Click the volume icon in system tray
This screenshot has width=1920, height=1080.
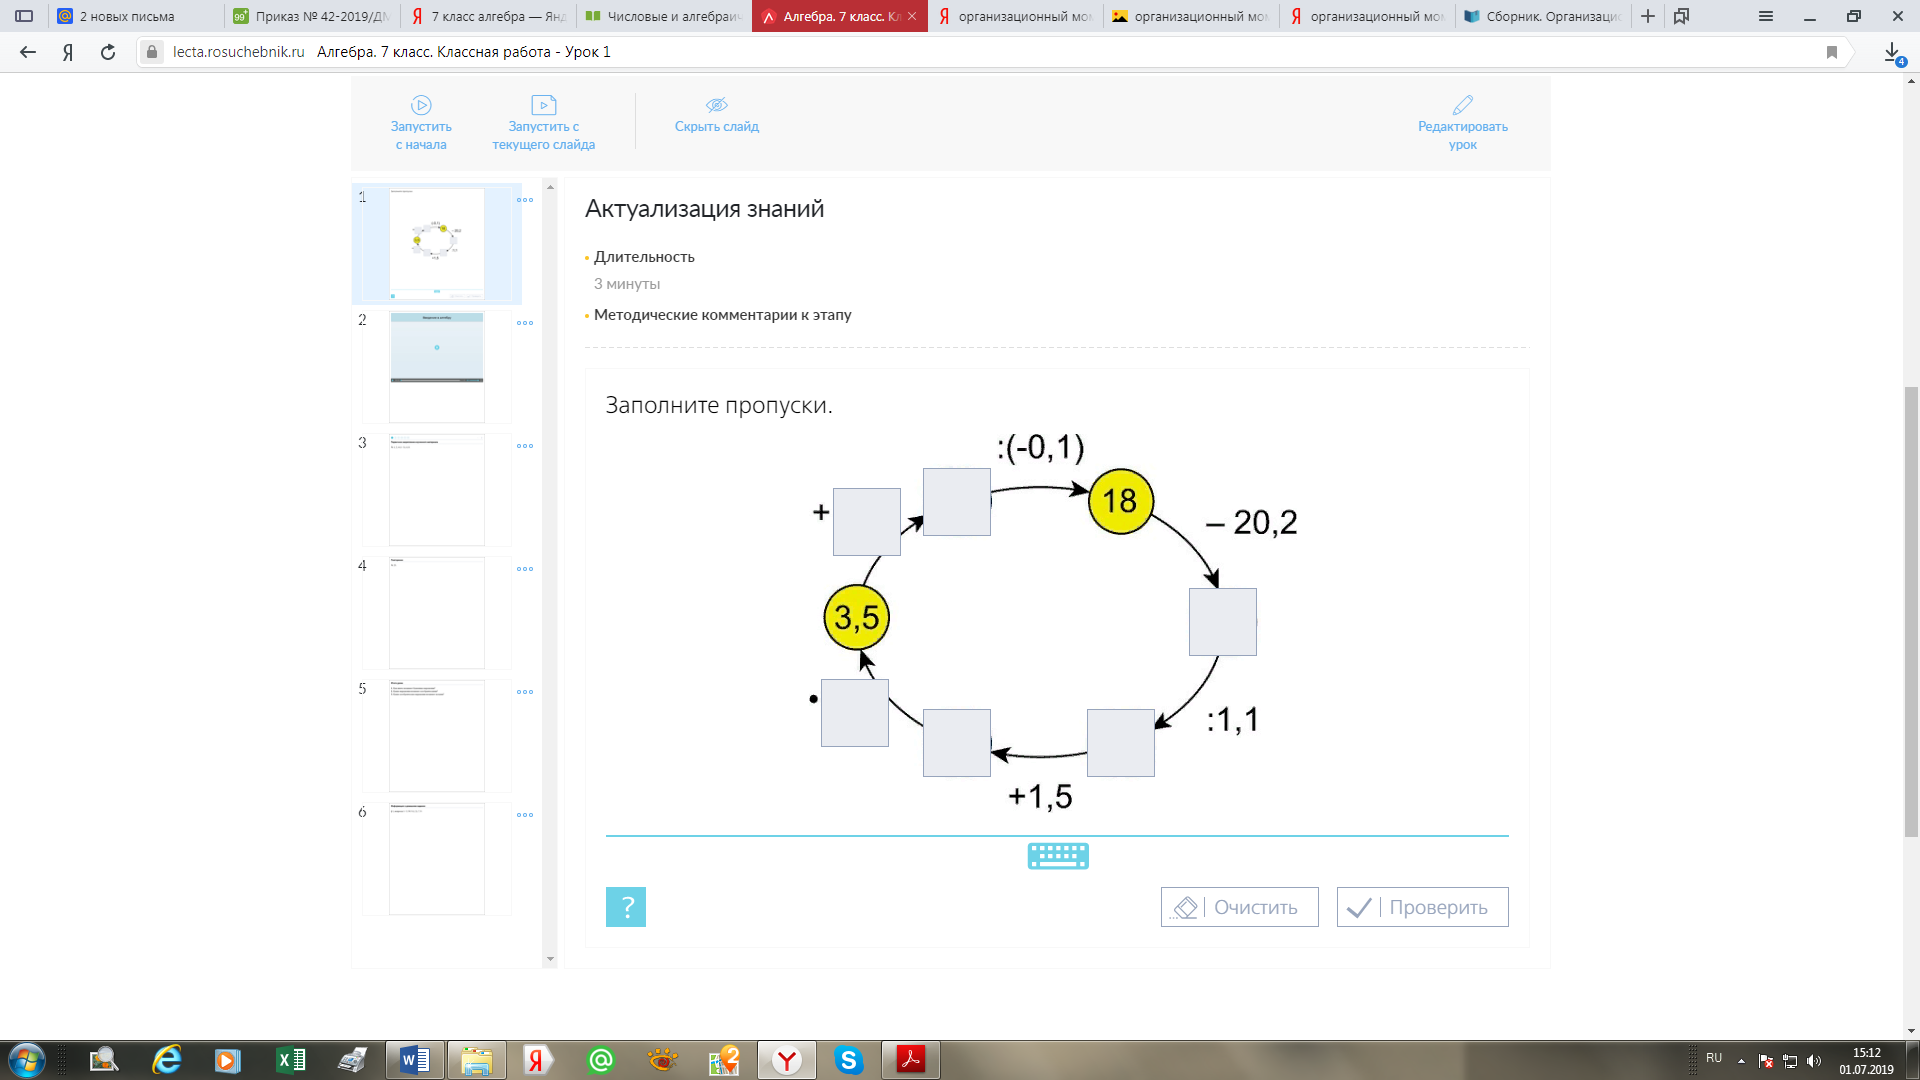click(1814, 1061)
